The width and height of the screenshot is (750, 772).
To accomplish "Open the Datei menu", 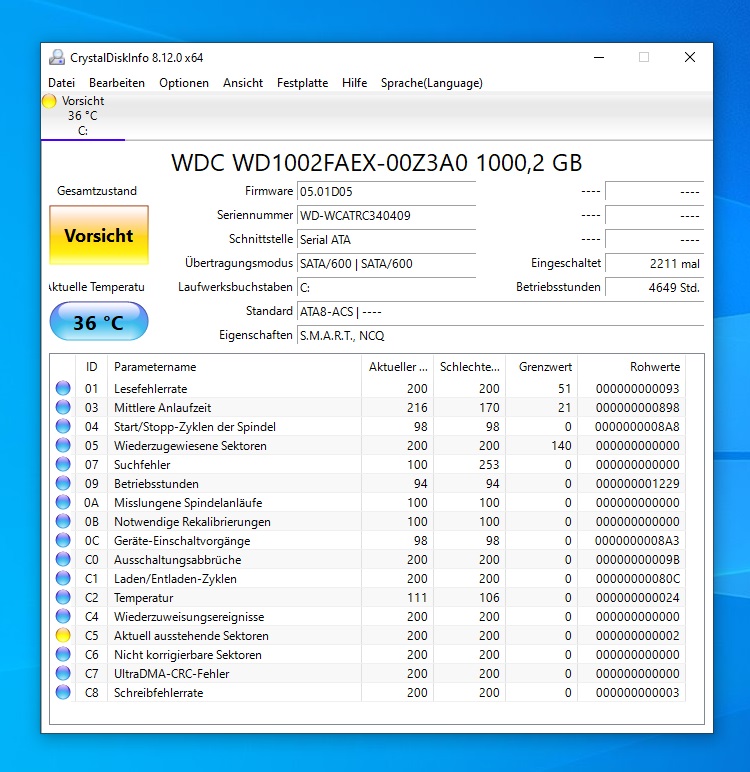I will click(62, 83).
